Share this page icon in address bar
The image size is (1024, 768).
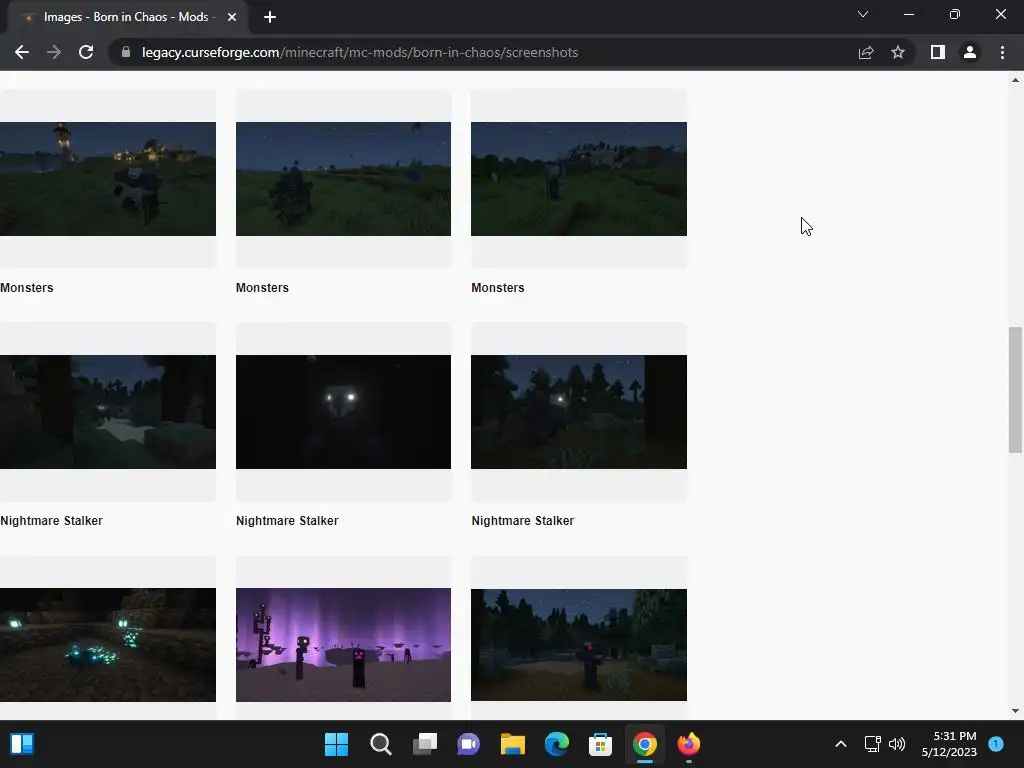tap(866, 52)
